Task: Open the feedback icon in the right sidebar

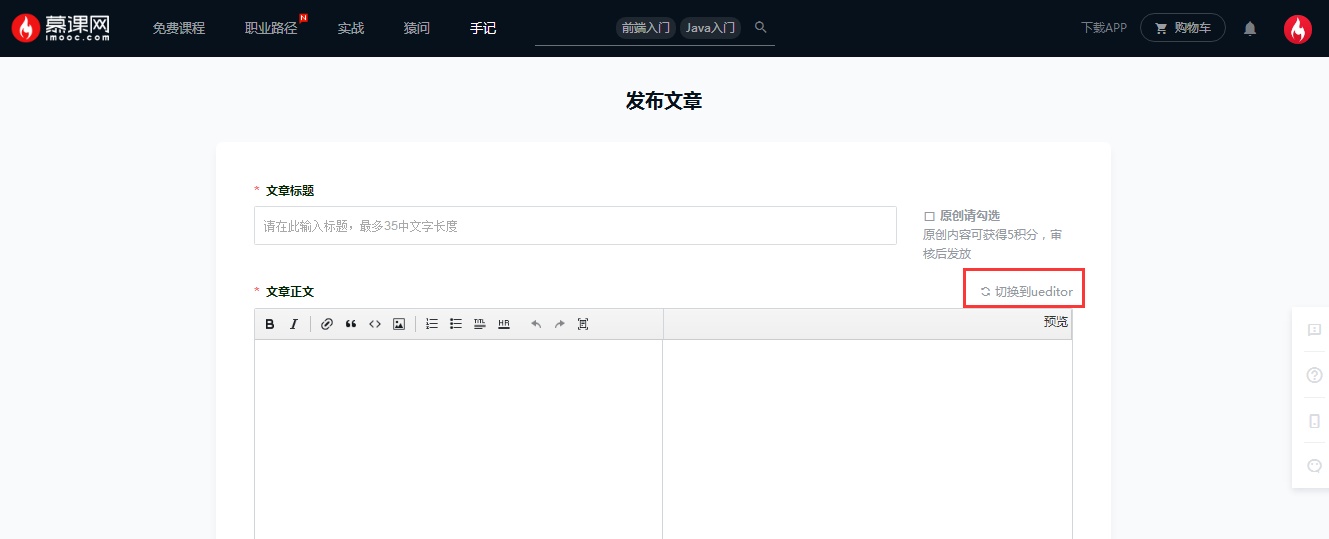Action: click(x=1314, y=330)
